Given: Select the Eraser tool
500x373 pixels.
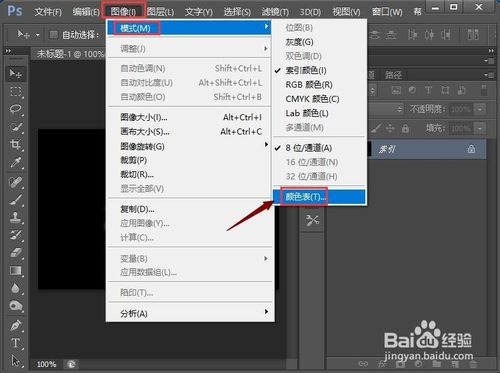Looking at the screenshot, I should coord(15,253).
